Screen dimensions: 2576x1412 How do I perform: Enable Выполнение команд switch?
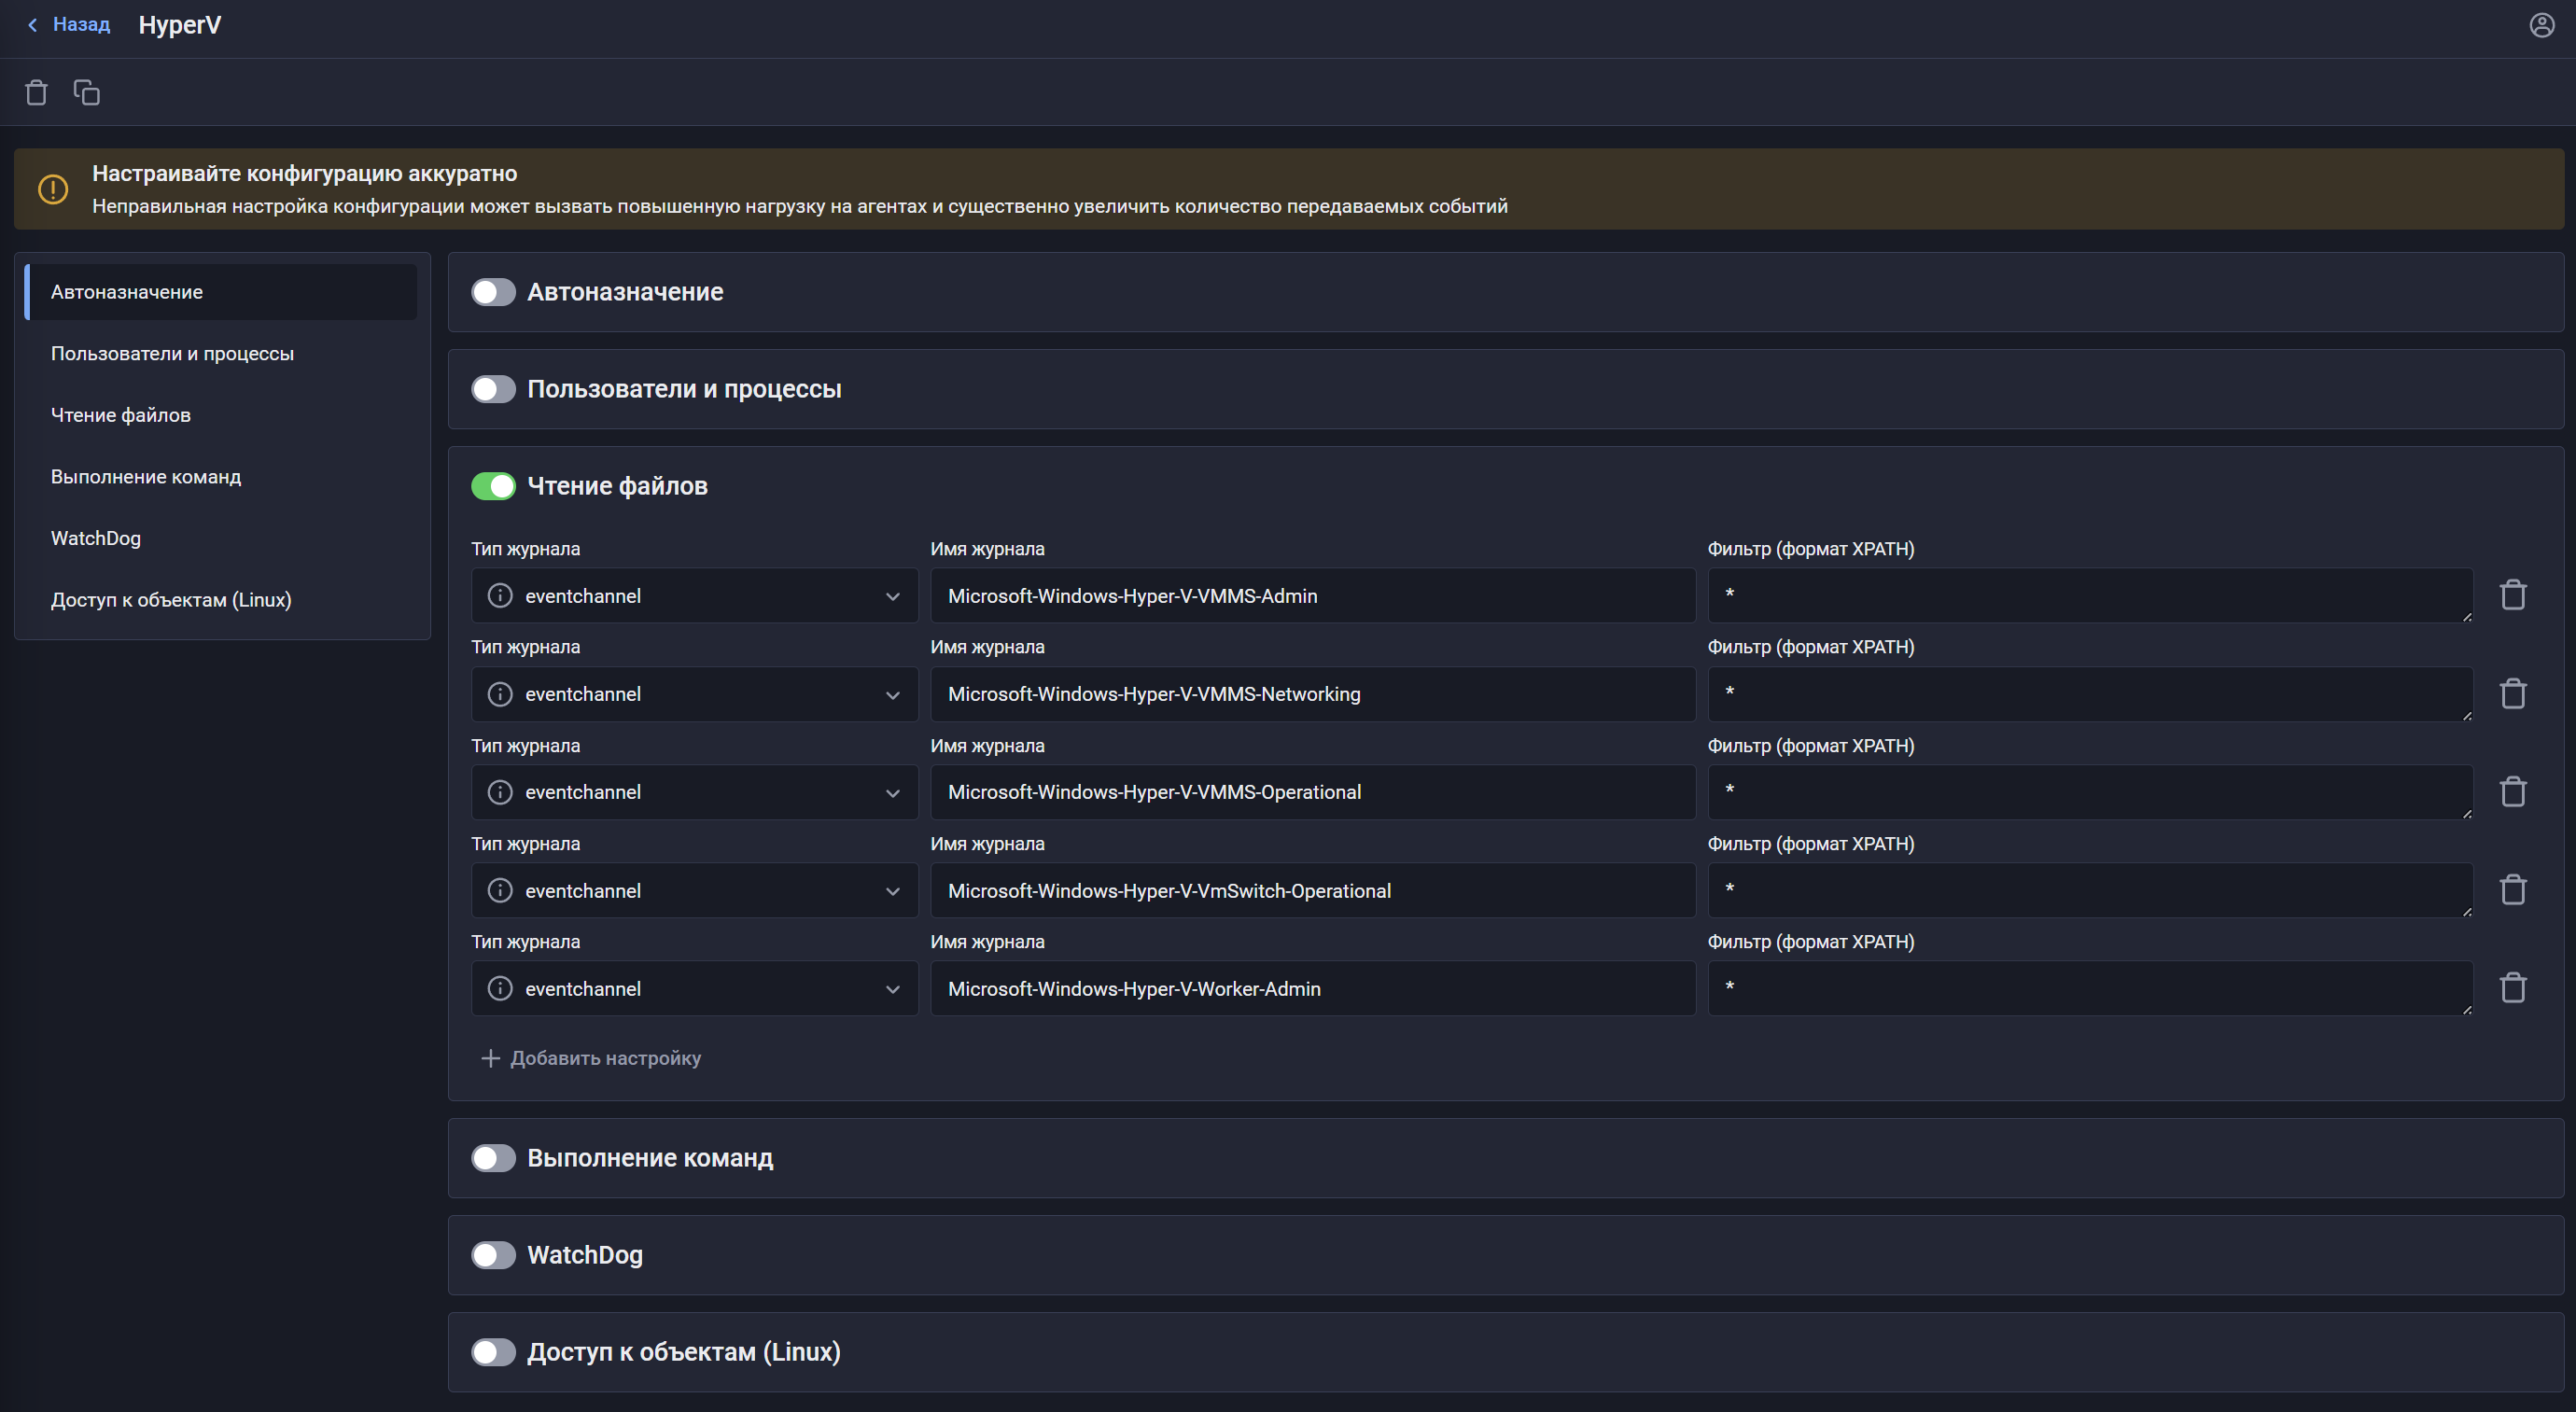tap(493, 1158)
